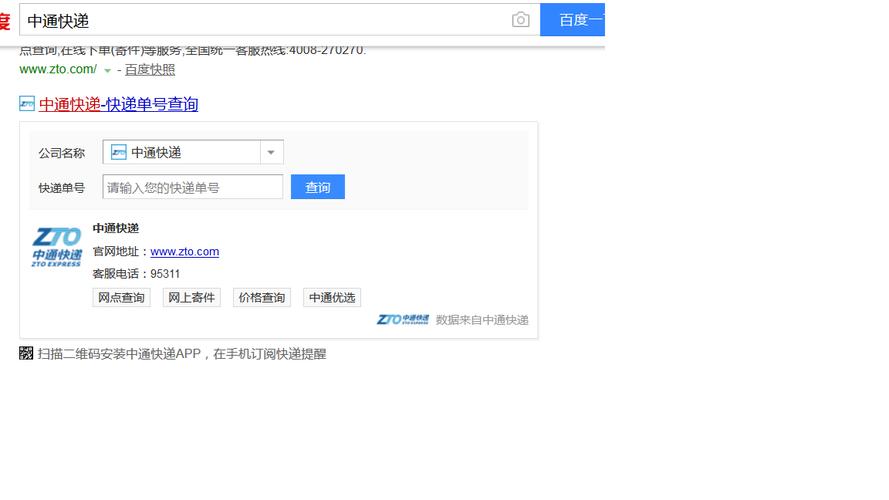Click the 网上寄件 button
Image resolution: width=889 pixels, height=500 pixels.
tap(192, 298)
